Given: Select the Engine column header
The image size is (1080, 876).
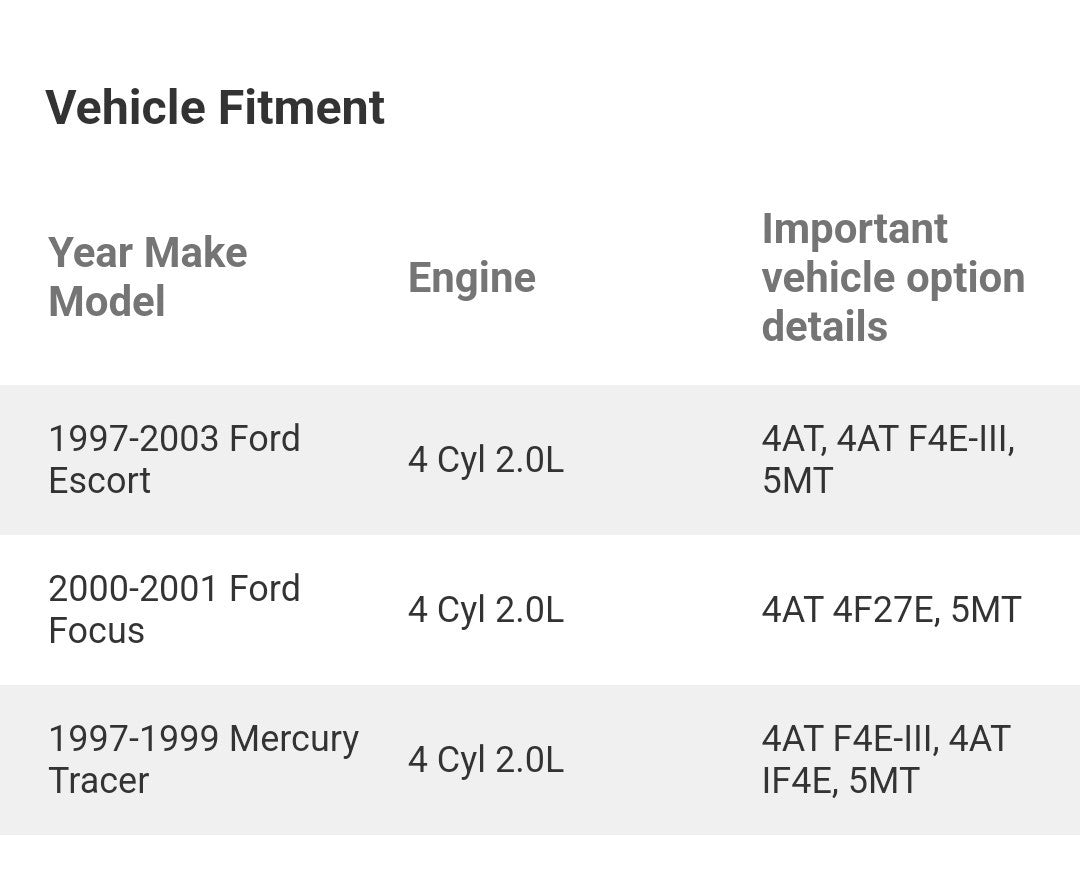Looking at the screenshot, I should point(472,278).
